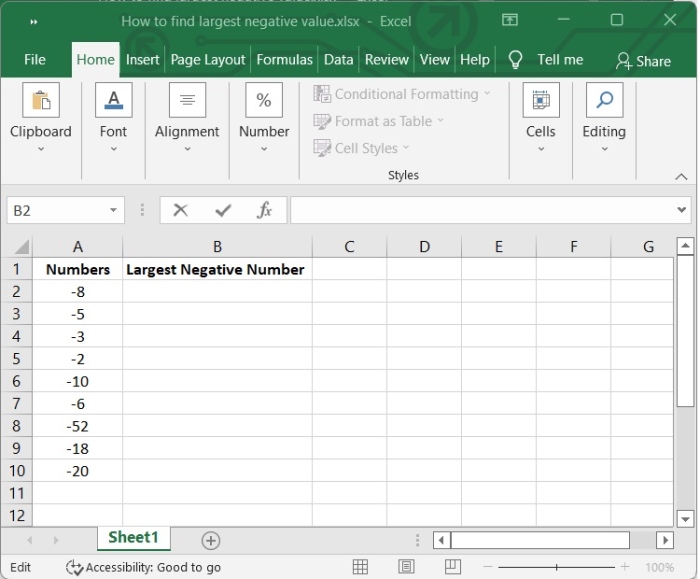
Task: Open the Editing magnifier group icon
Action: click(x=604, y=100)
